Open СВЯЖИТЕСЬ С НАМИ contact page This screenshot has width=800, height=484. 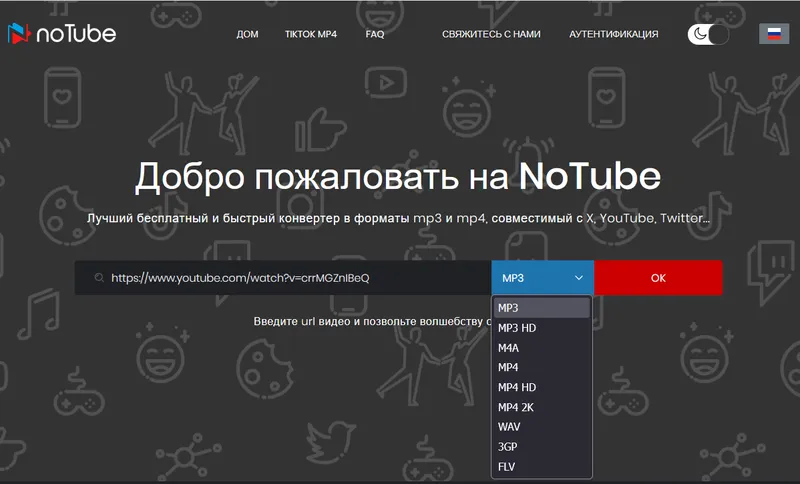(x=491, y=34)
